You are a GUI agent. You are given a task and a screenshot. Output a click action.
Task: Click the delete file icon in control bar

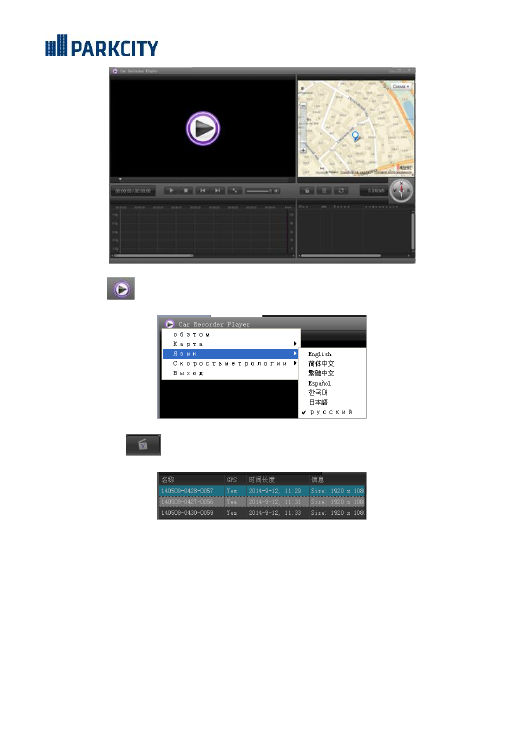click(324, 190)
